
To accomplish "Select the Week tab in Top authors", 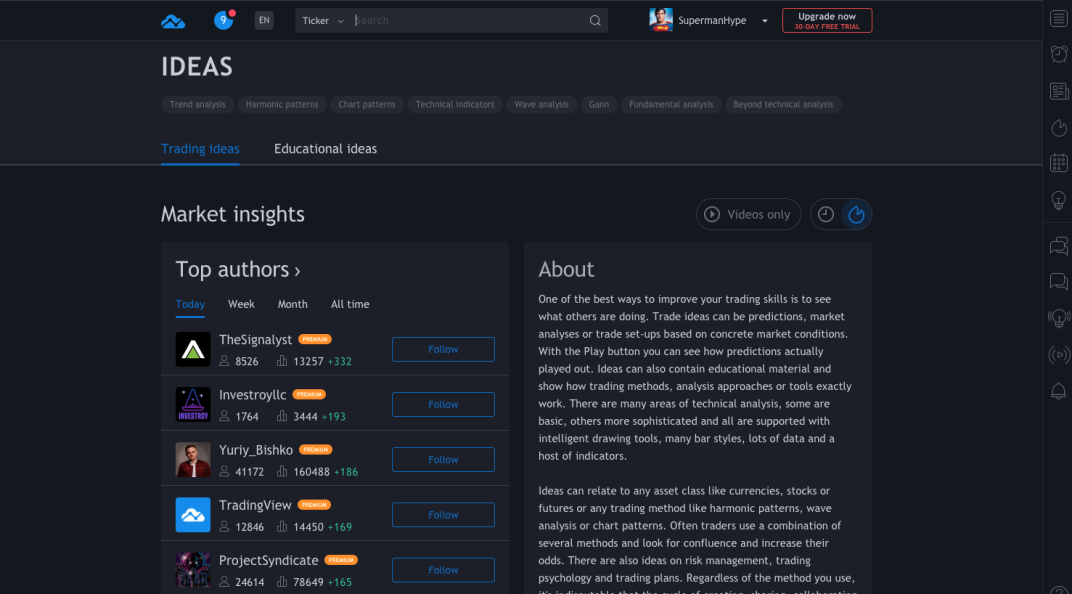I will (241, 304).
